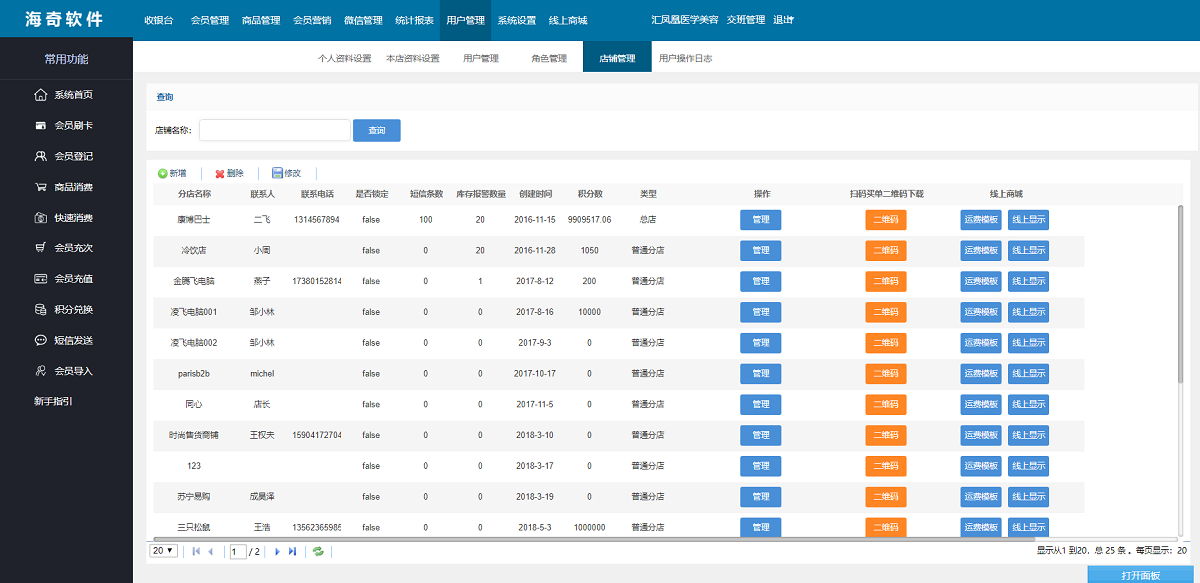Viewport: 1200px width, 583px height.
Task: Open 会员管理 top menu
Action: (x=210, y=20)
